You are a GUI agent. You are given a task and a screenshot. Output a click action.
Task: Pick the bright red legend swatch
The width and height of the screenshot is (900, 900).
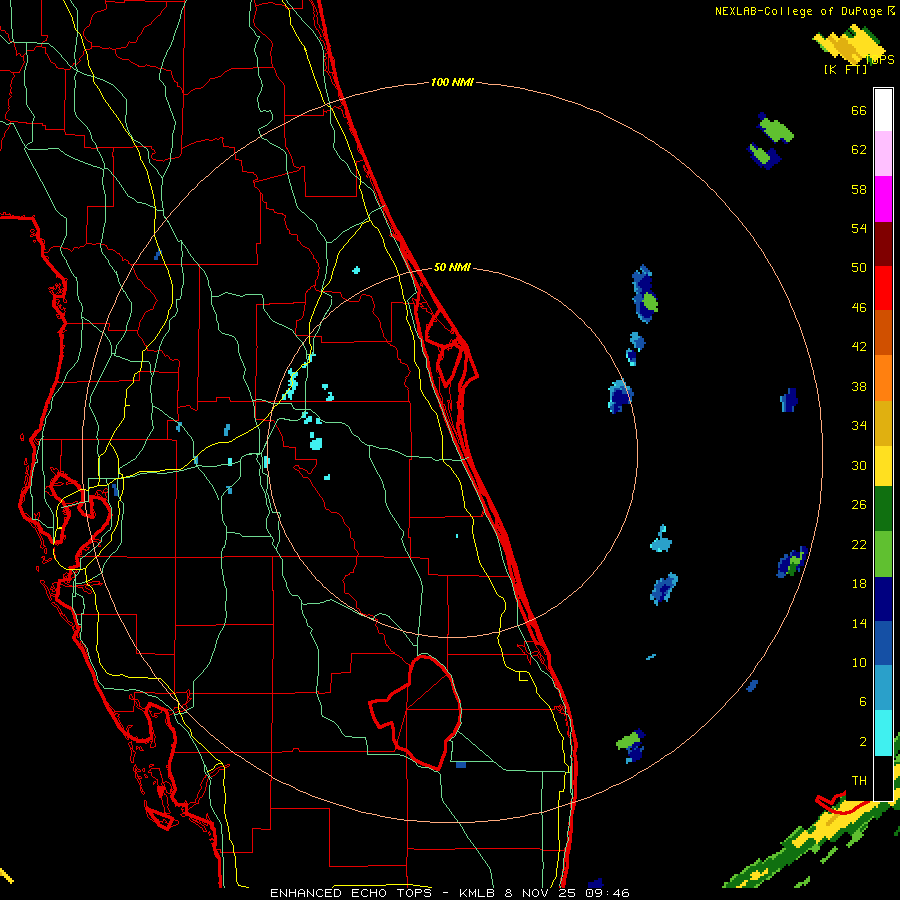pos(883,288)
